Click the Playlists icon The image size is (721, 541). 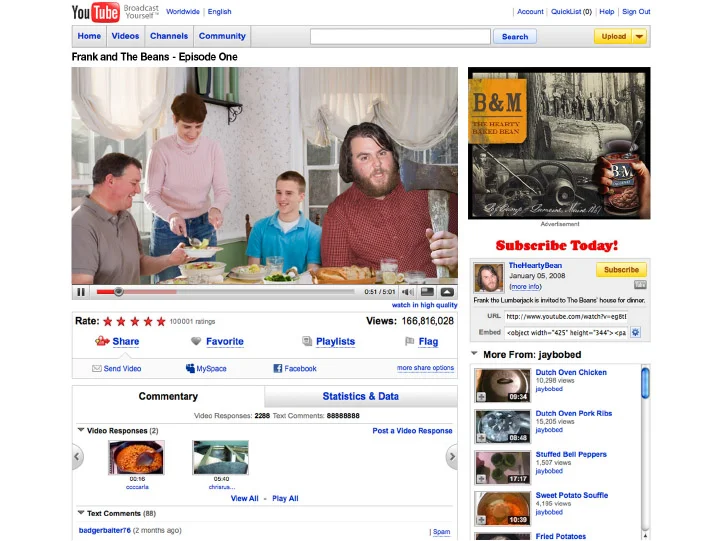pyautogui.click(x=307, y=341)
